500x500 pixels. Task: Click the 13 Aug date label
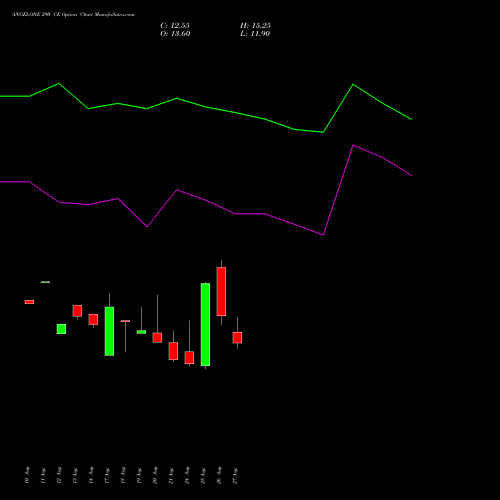[x=75, y=475]
